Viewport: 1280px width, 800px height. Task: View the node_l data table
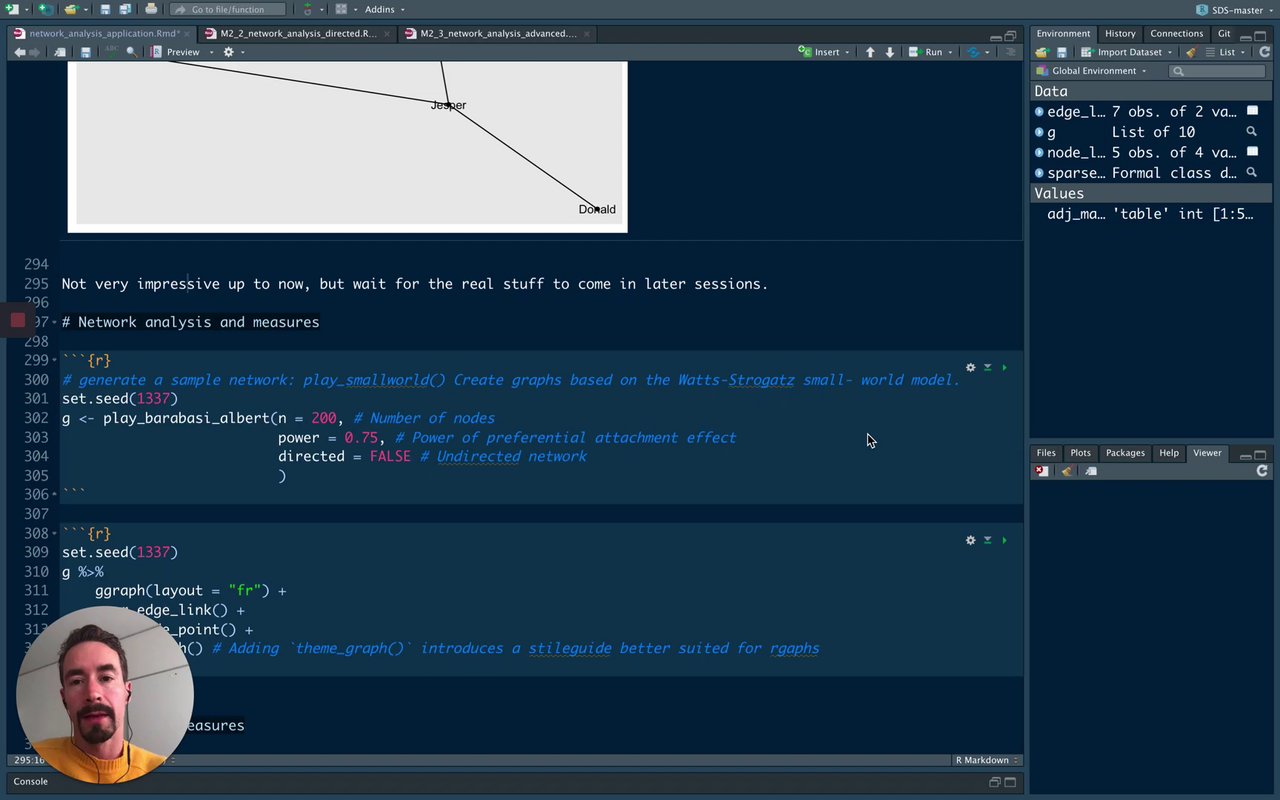point(1252,152)
